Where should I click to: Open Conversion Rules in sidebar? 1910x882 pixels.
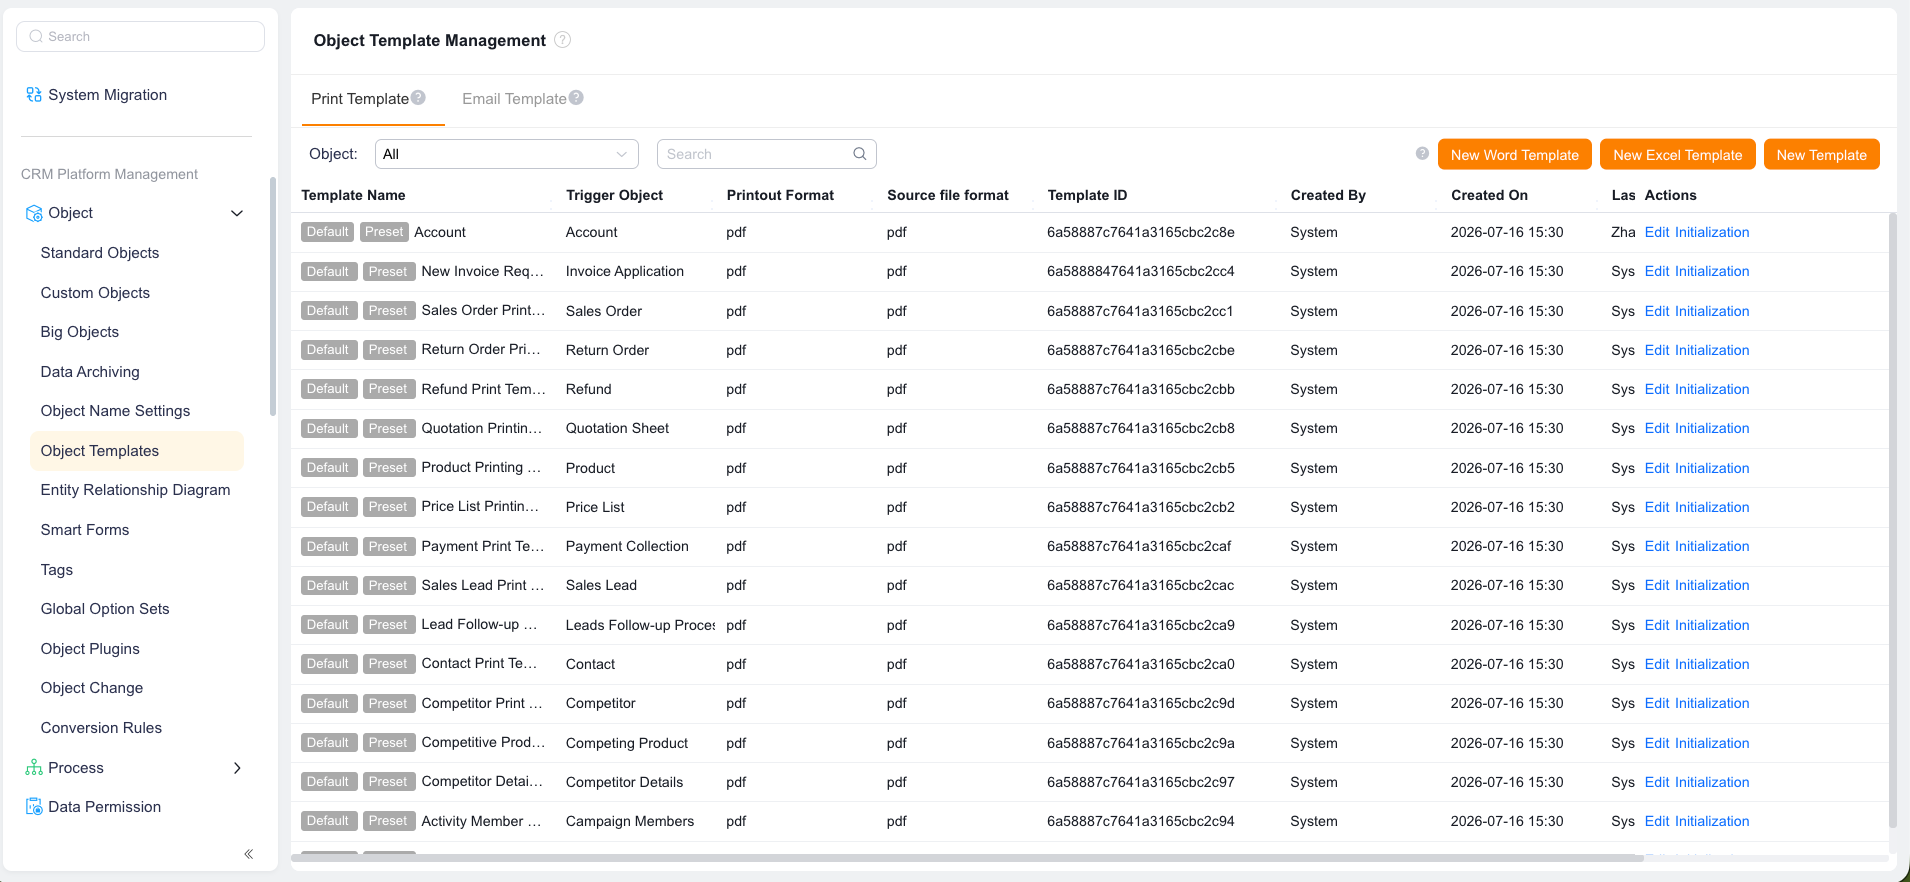tap(101, 728)
